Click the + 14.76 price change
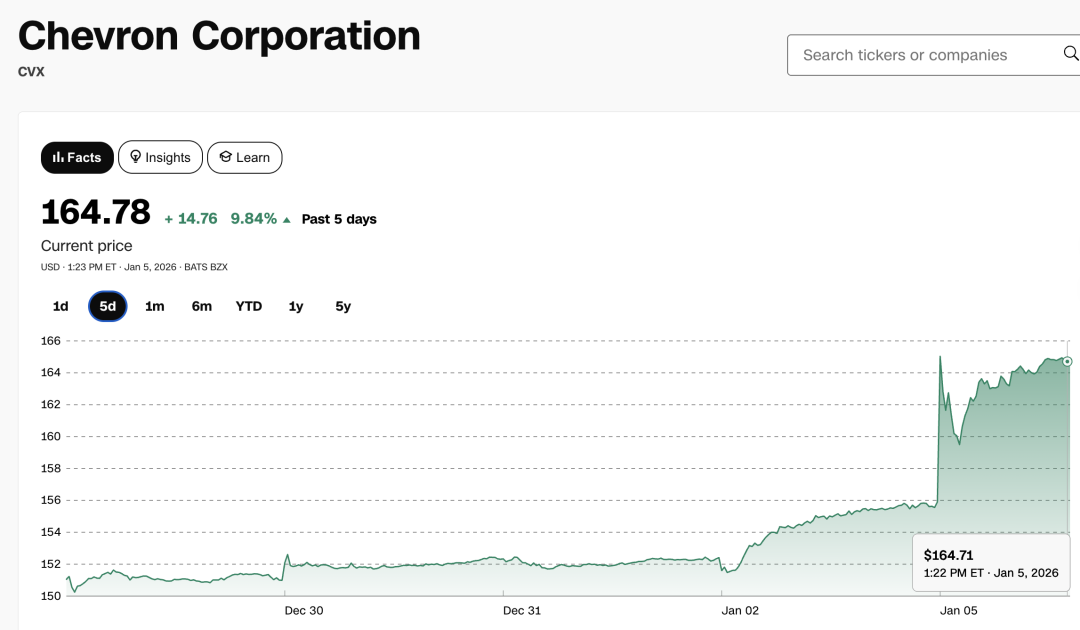The image size is (1080, 630). point(191,219)
